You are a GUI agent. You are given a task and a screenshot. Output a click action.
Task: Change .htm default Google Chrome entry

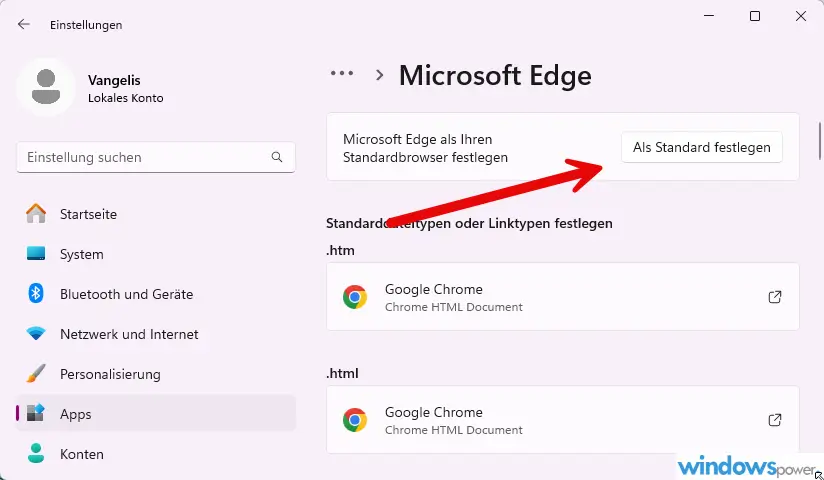pos(563,297)
